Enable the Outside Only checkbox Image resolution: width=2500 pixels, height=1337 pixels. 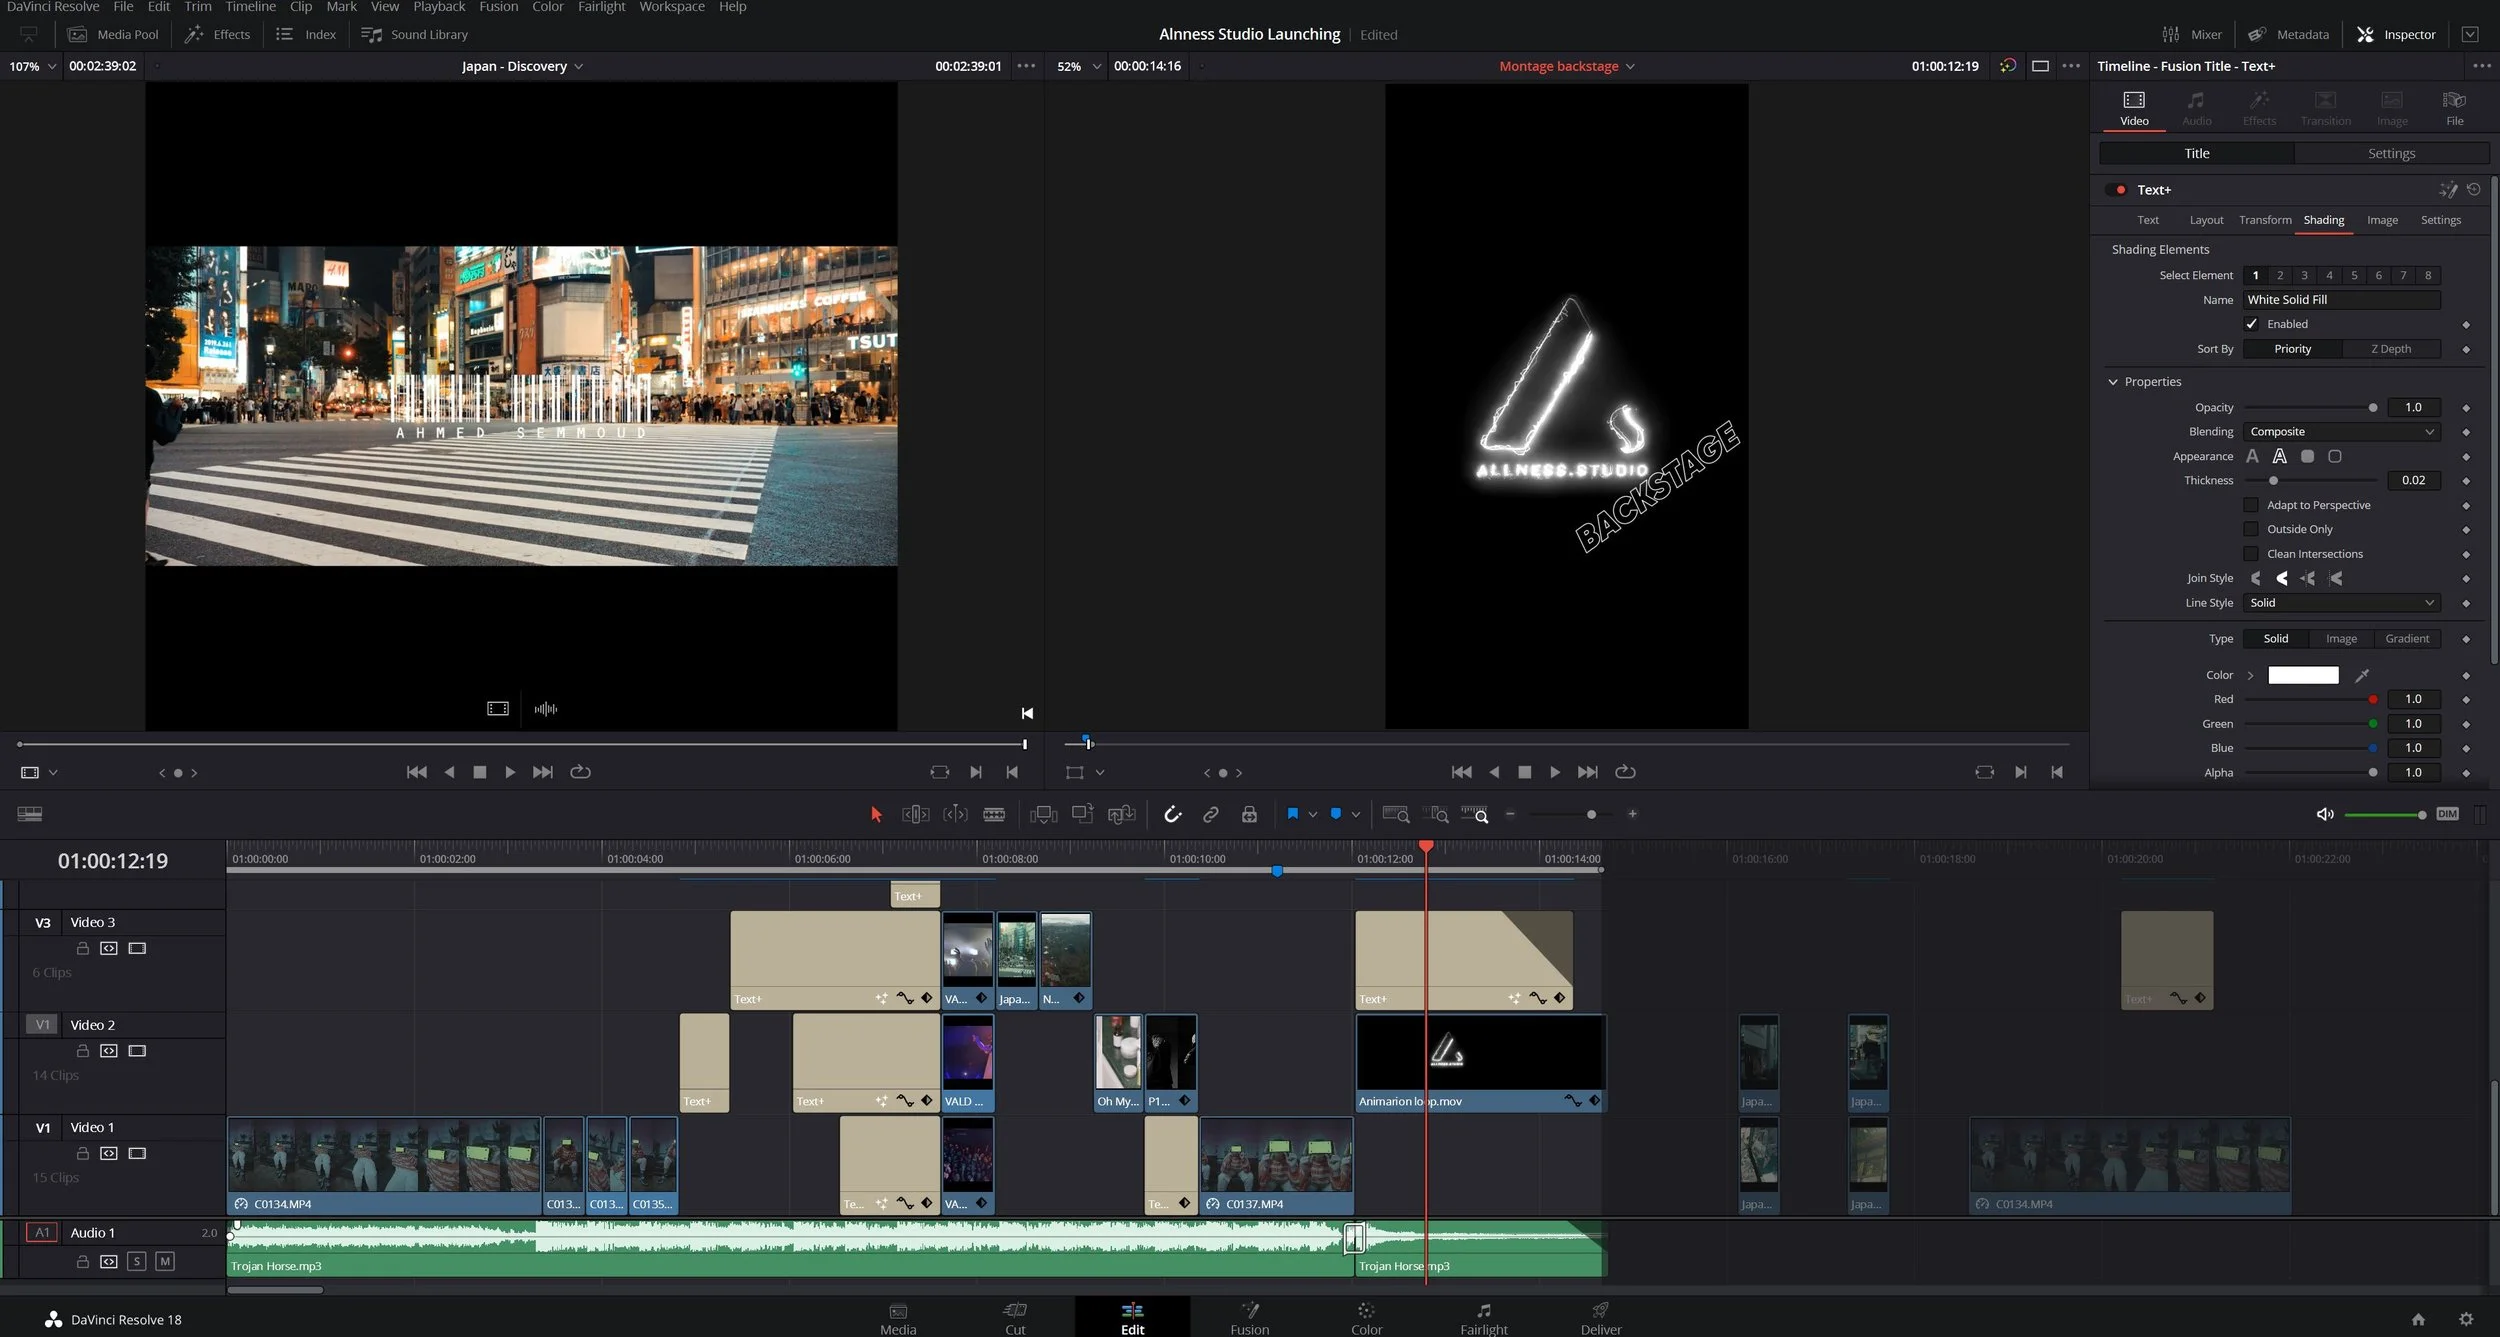coord(2251,529)
